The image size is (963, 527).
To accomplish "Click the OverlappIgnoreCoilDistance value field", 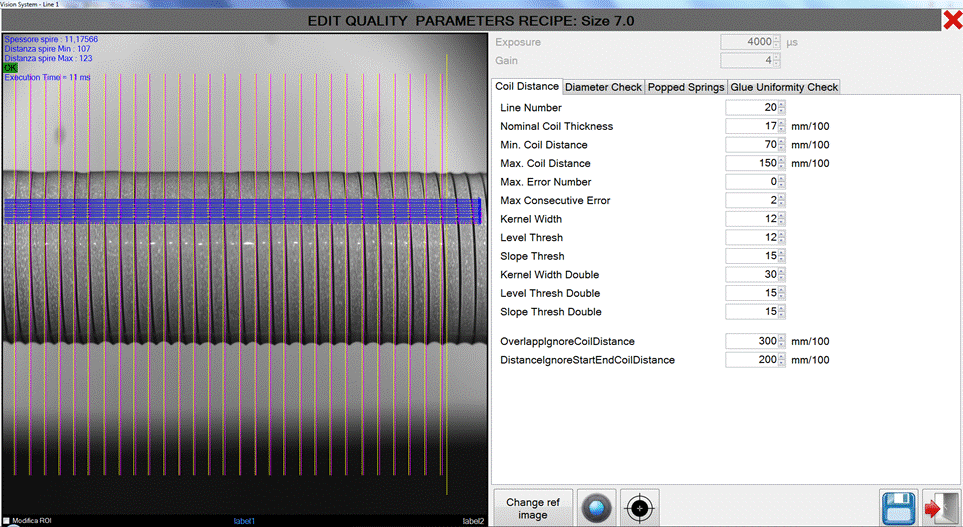I will [x=750, y=341].
